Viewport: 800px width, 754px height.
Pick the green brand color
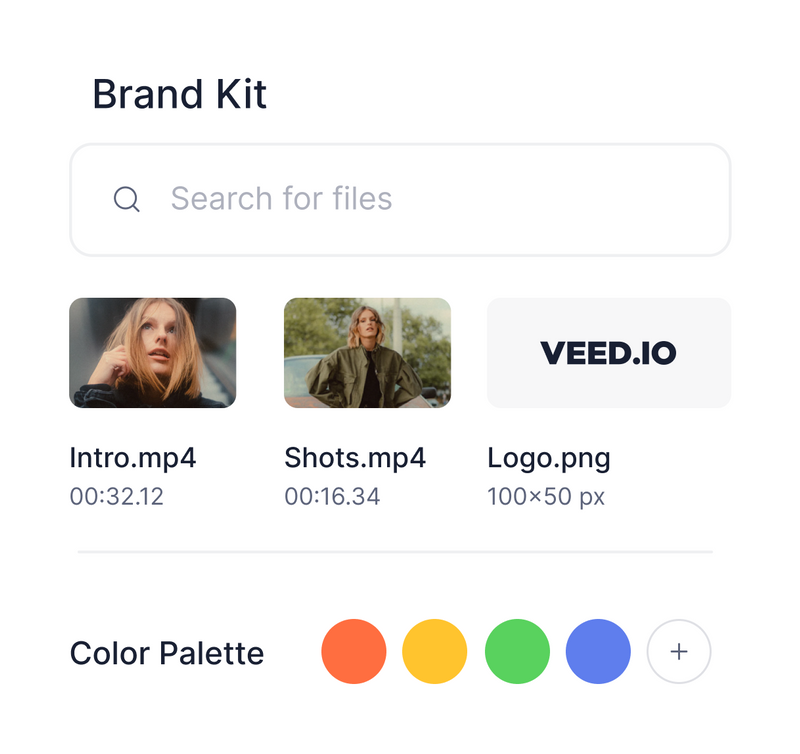(x=515, y=651)
